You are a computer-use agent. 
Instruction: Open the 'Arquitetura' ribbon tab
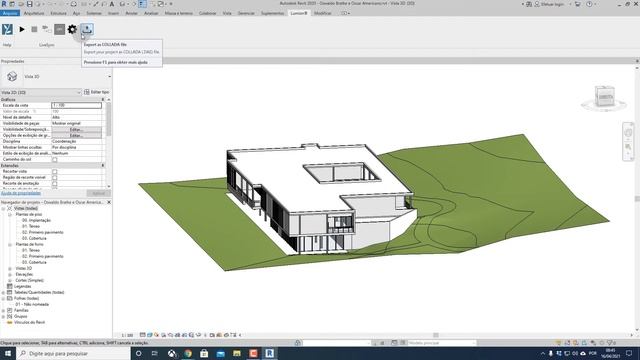(x=34, y=13)
